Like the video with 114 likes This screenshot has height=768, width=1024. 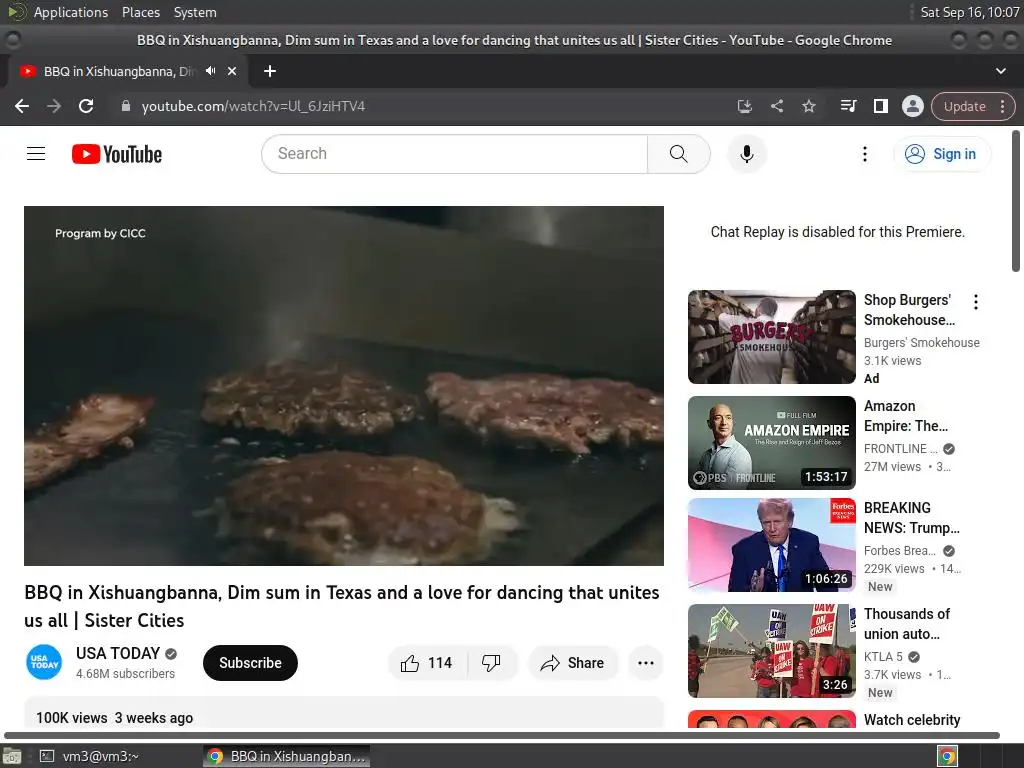pyautogui.click(x=427, y=663)
